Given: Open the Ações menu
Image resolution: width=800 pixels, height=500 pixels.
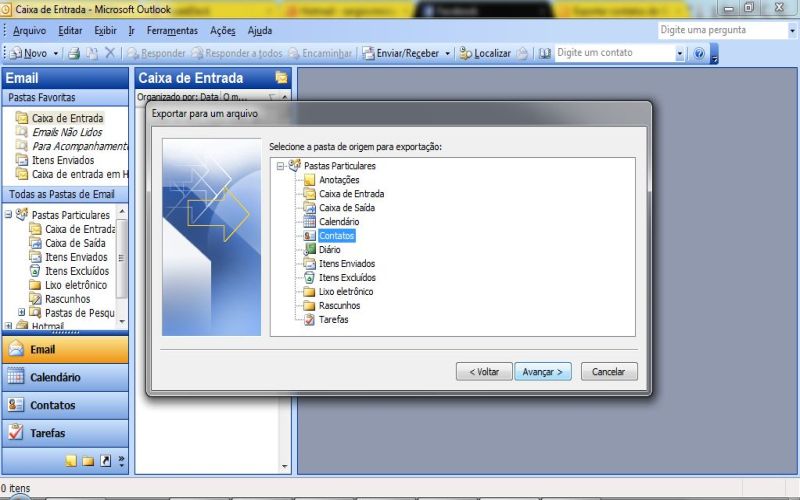Looking at the screenshot, I should tap(222, 31).
